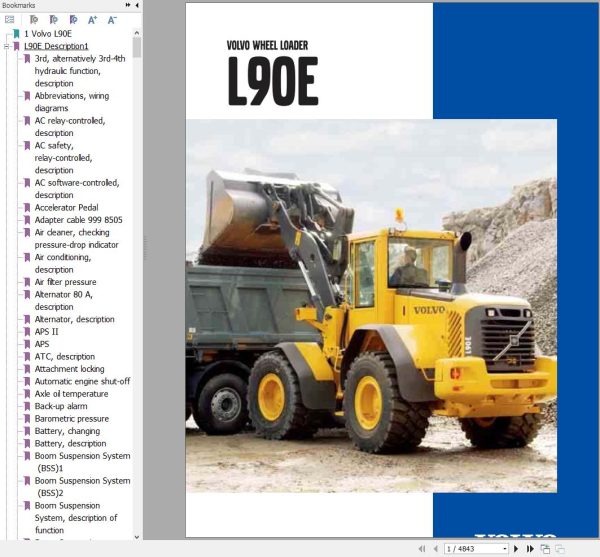
Task: Click bookmark ribbon icon beside 'Air filter pressure'
Action: click(x=27, y=282)
